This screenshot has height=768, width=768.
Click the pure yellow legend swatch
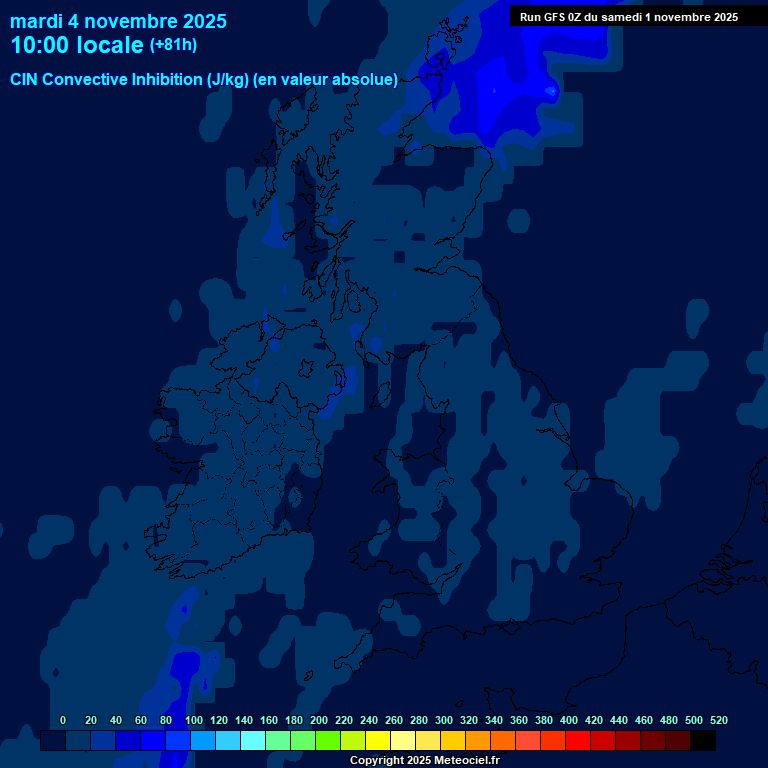(378, 741)
